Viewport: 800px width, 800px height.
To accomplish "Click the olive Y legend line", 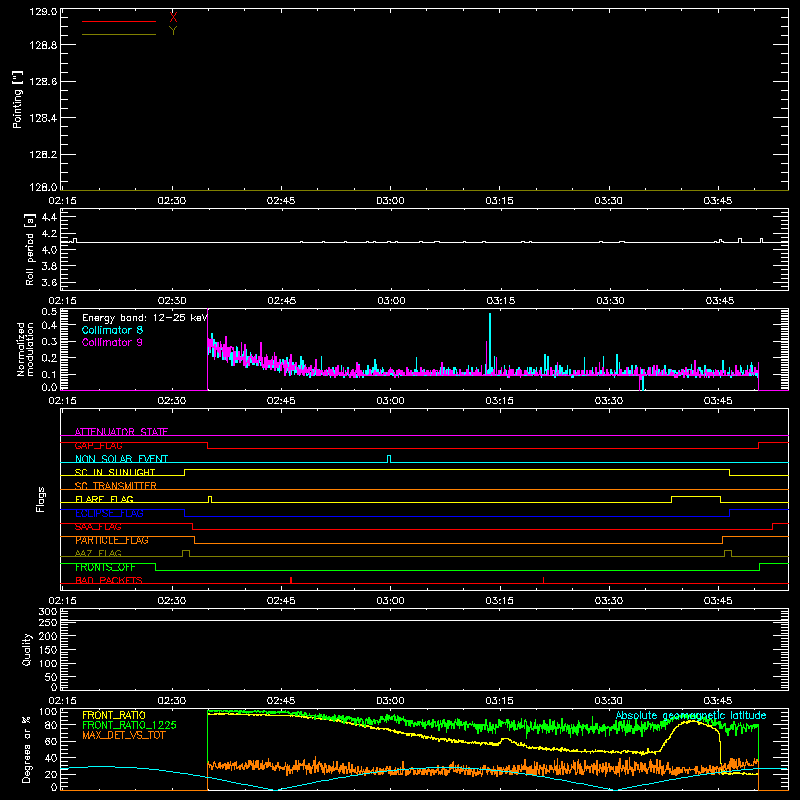I will 119,34.
